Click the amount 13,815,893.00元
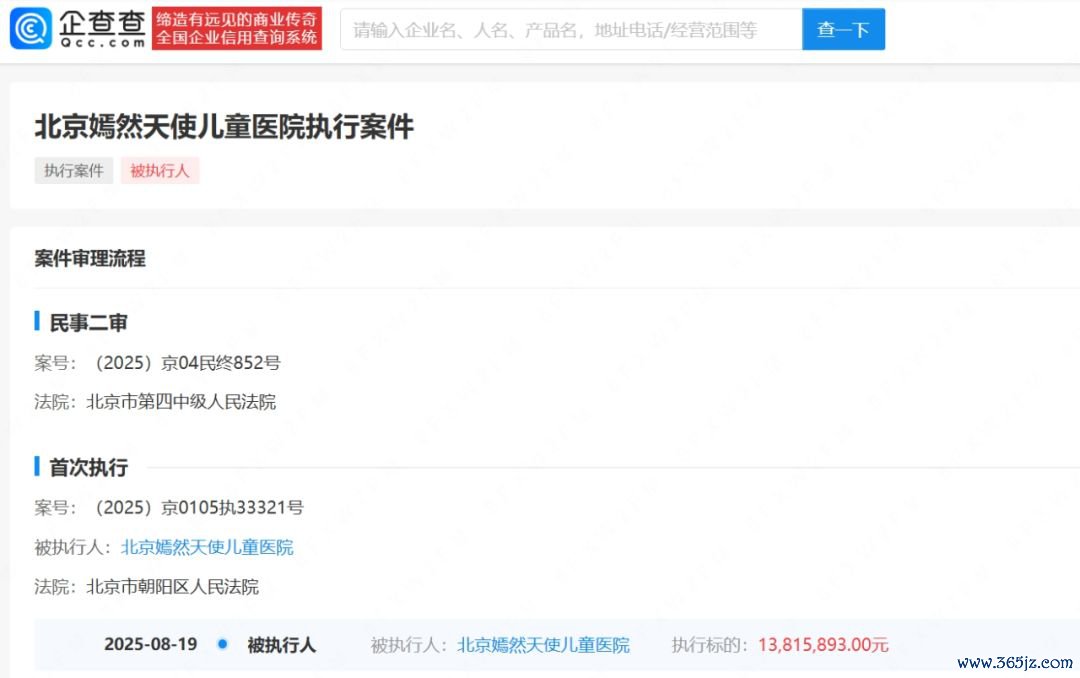The image size is (1080, 678). 823,645
